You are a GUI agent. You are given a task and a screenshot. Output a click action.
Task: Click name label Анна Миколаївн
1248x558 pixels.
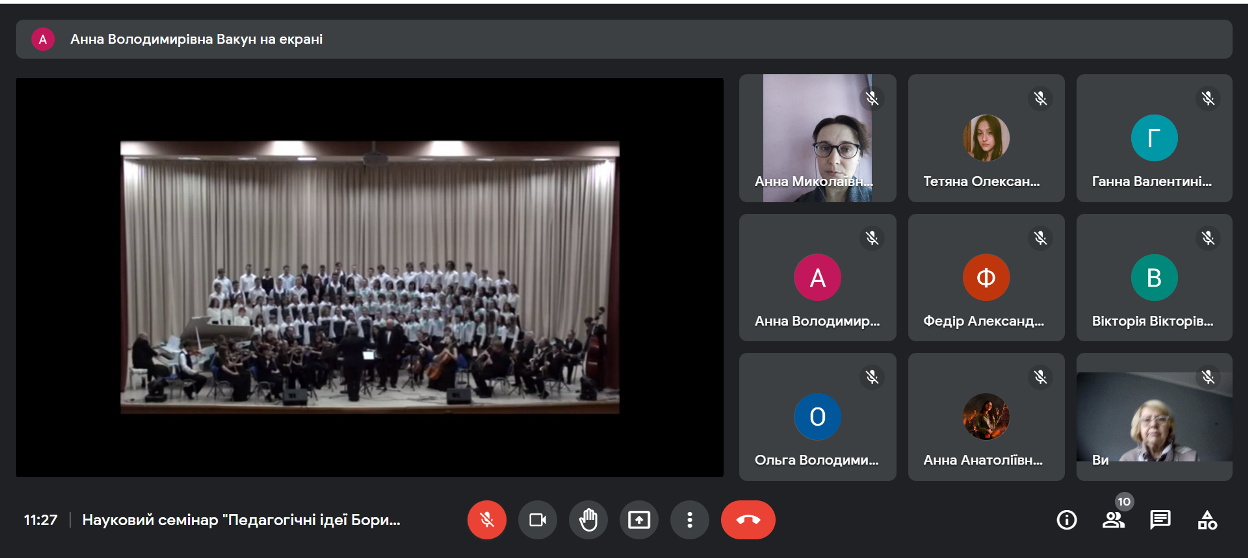[814, 182]
